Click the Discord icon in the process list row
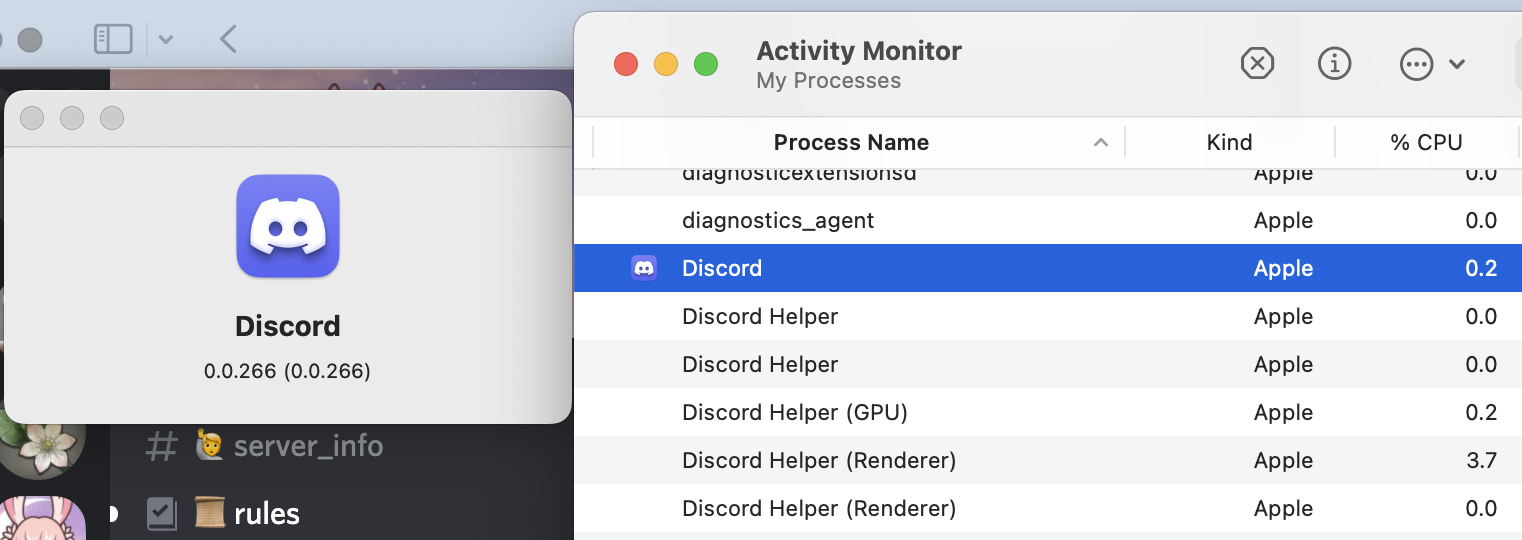Viewport: 1522px width, 540px height. point(644,268)
